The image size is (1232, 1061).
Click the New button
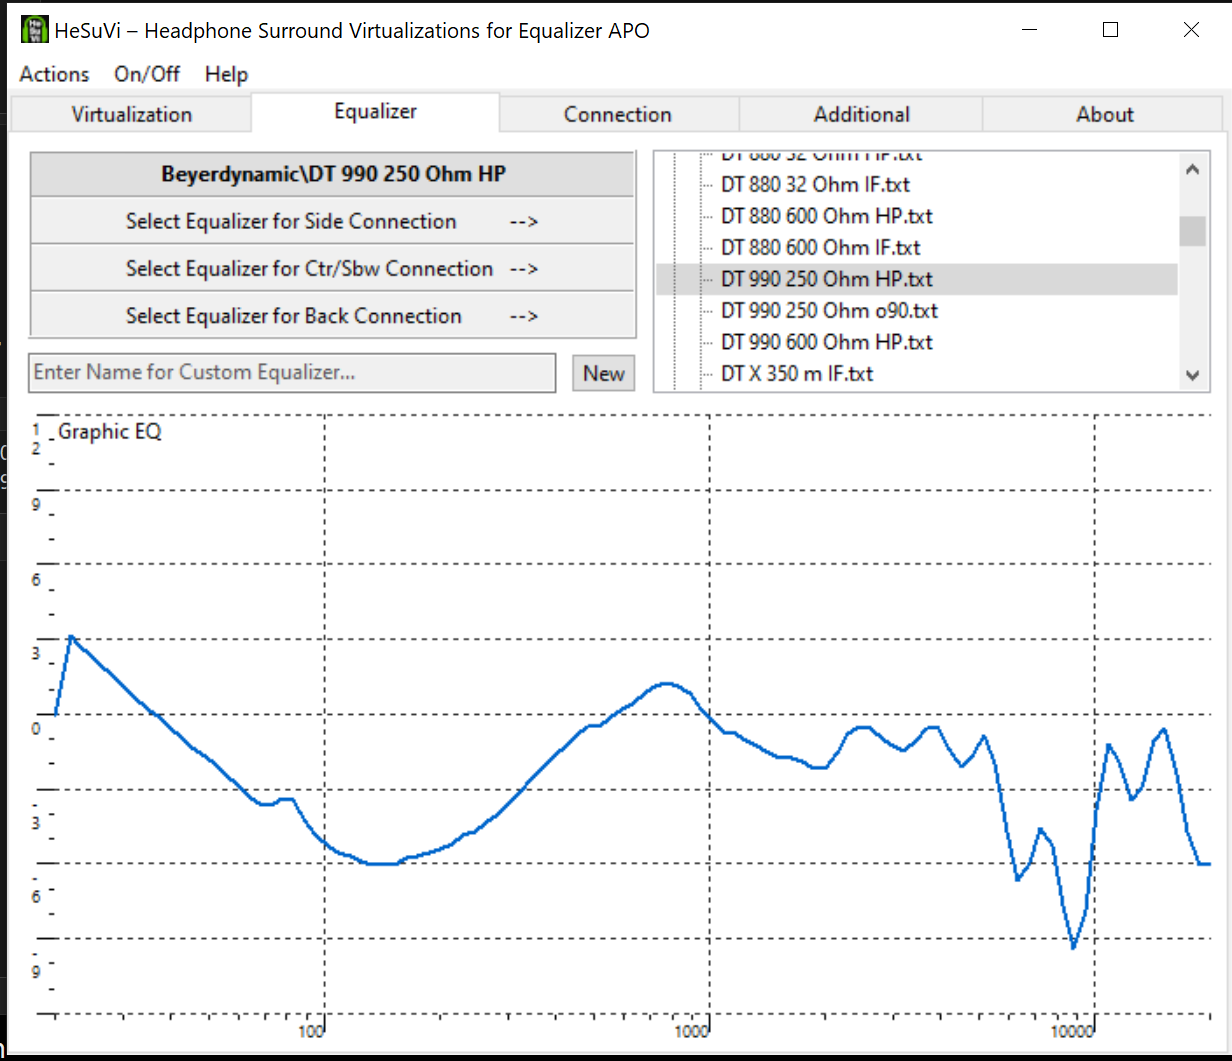[x=604, y=373]
